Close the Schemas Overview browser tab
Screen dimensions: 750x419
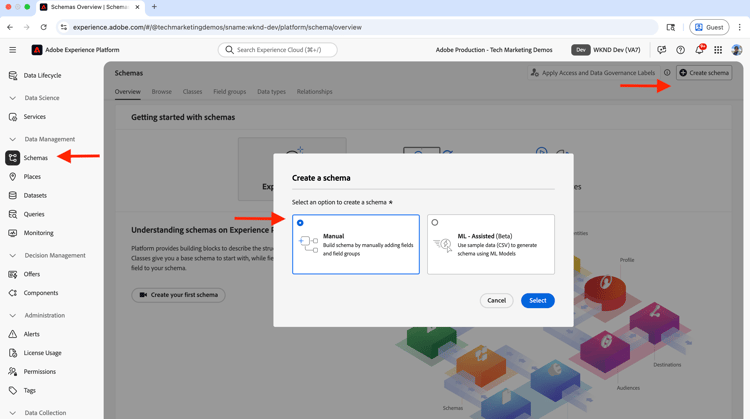pos(138,7)
